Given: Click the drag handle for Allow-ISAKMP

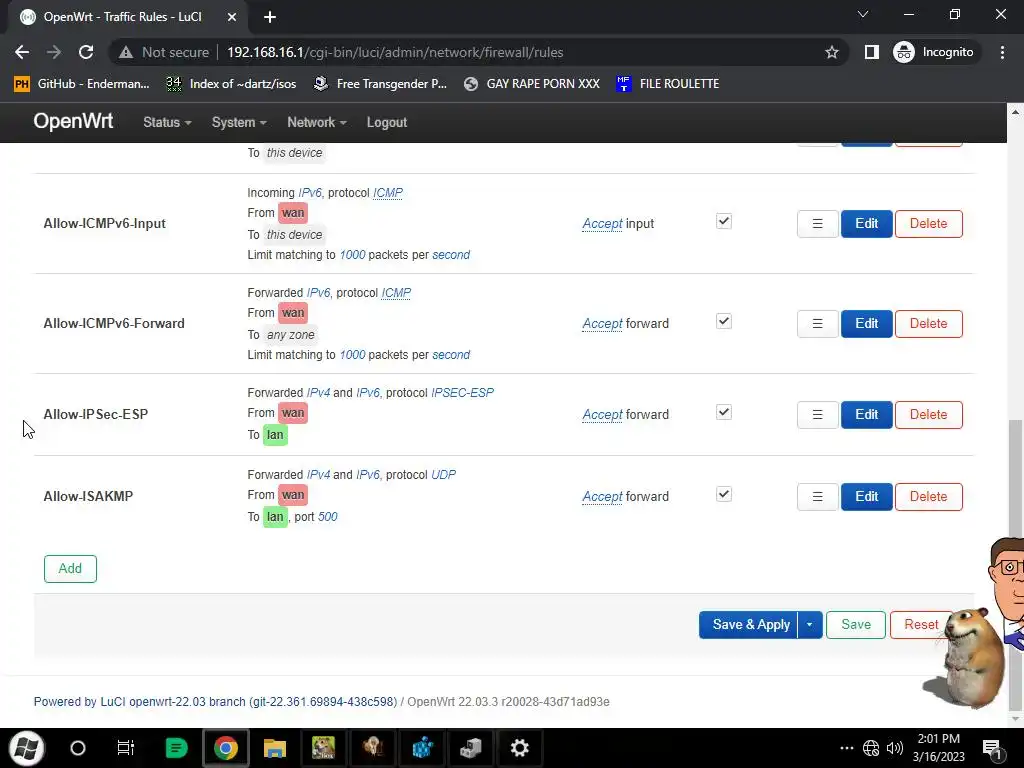Looking at the screenshot, I should [817, 496].
